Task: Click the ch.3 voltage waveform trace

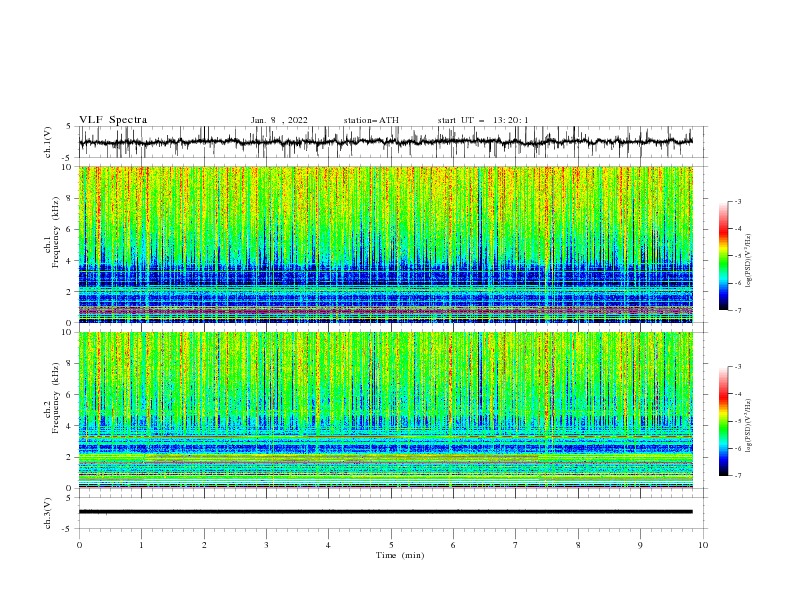Action: [385, 512]
